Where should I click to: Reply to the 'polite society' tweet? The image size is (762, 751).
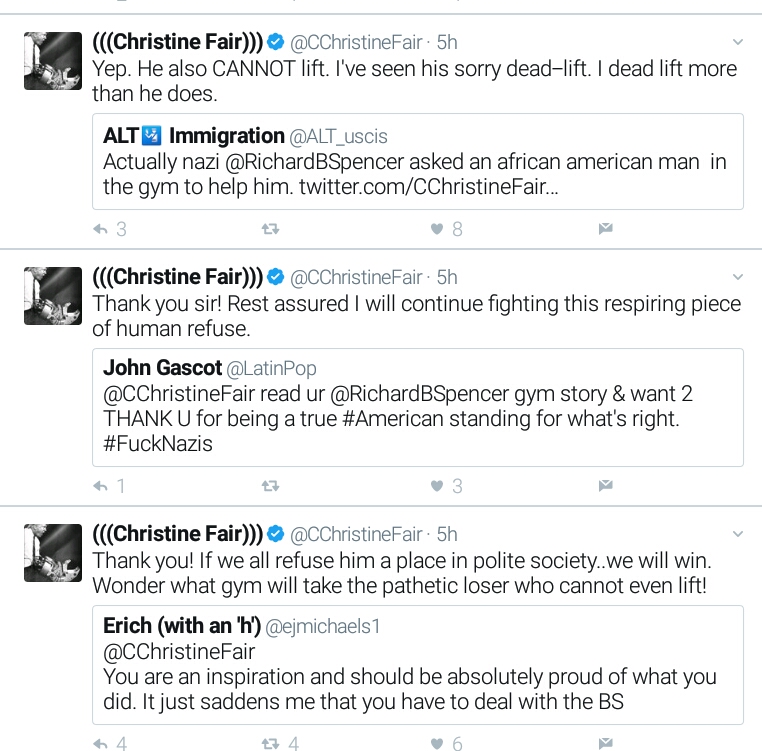101,744
